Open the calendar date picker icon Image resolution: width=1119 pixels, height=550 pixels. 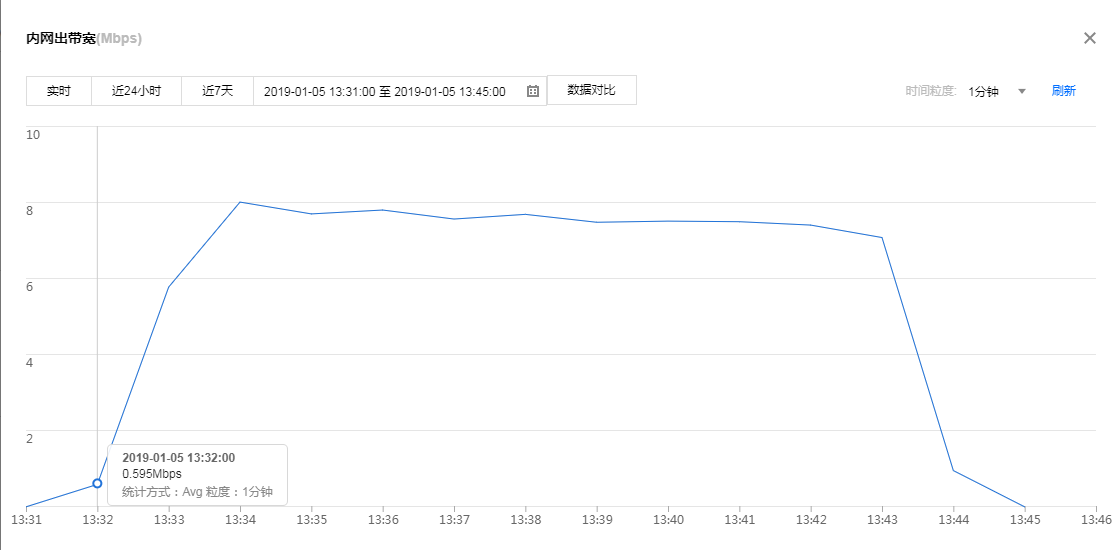click(x=533, y=91)
